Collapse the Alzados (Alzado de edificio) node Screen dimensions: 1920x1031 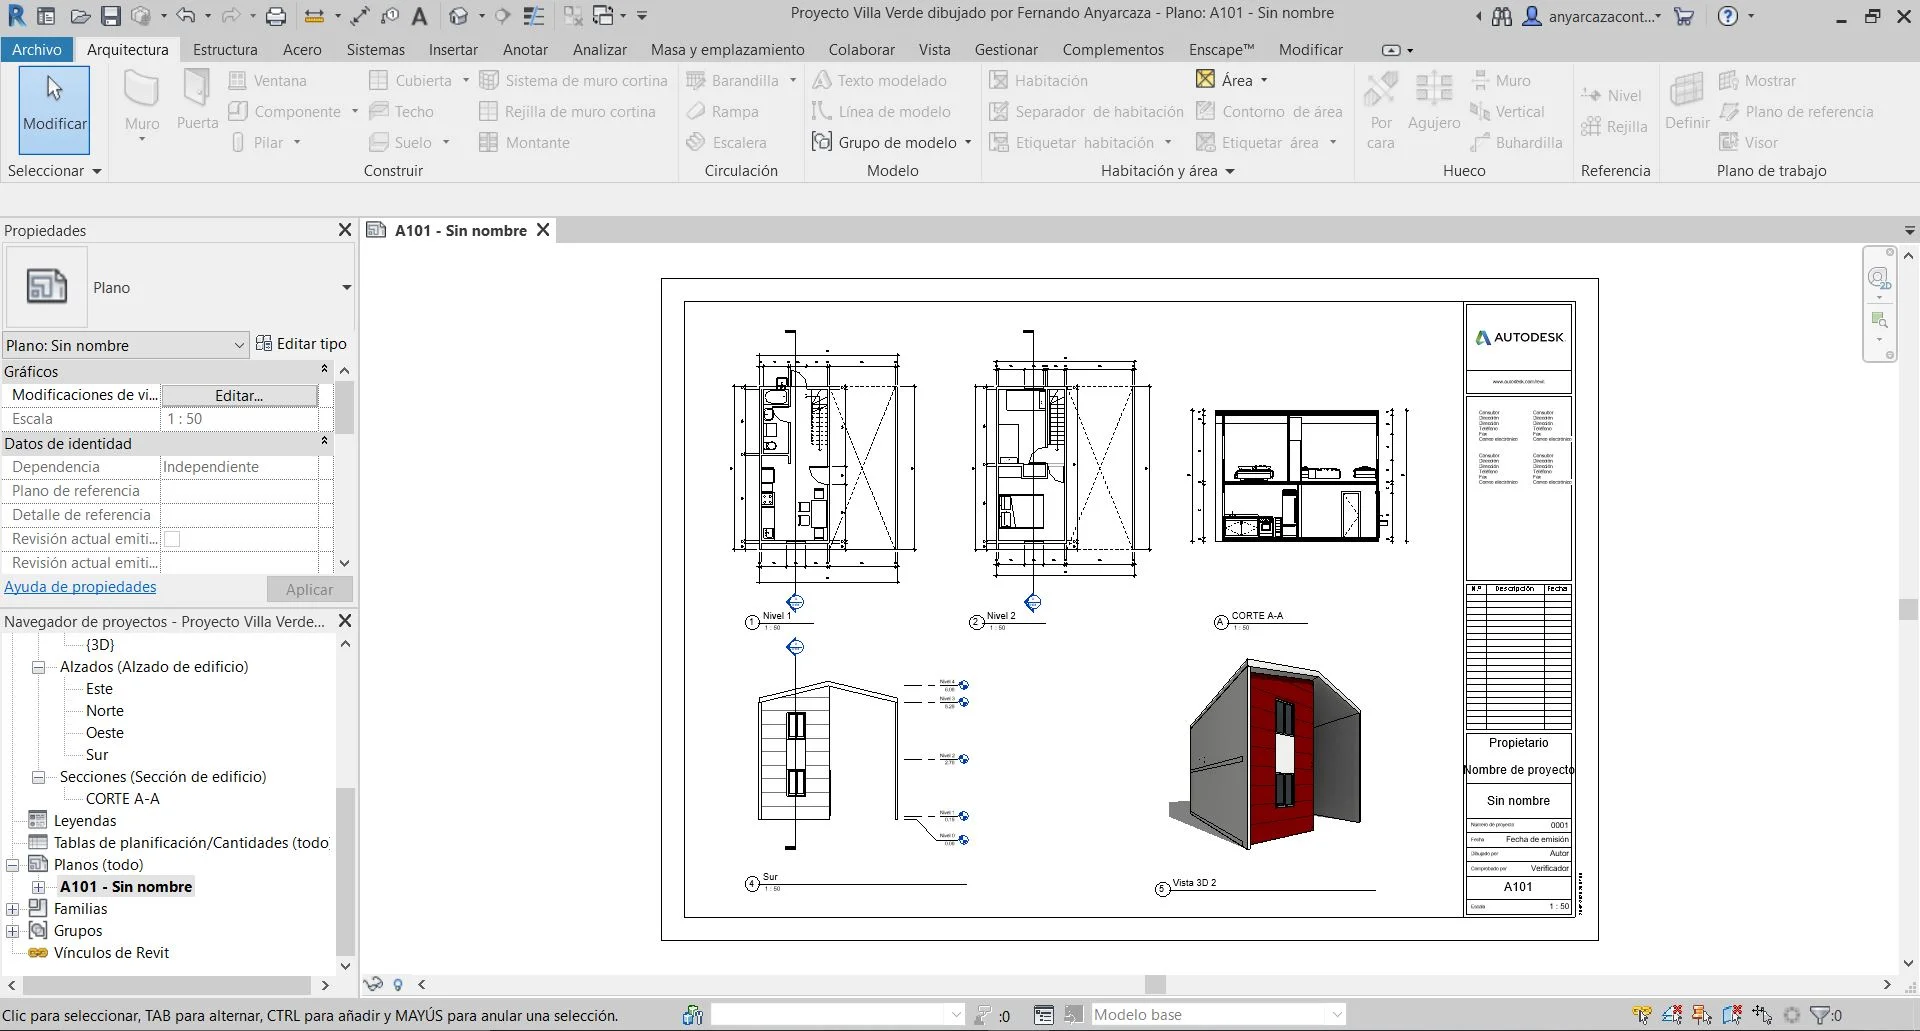[39, 667]
